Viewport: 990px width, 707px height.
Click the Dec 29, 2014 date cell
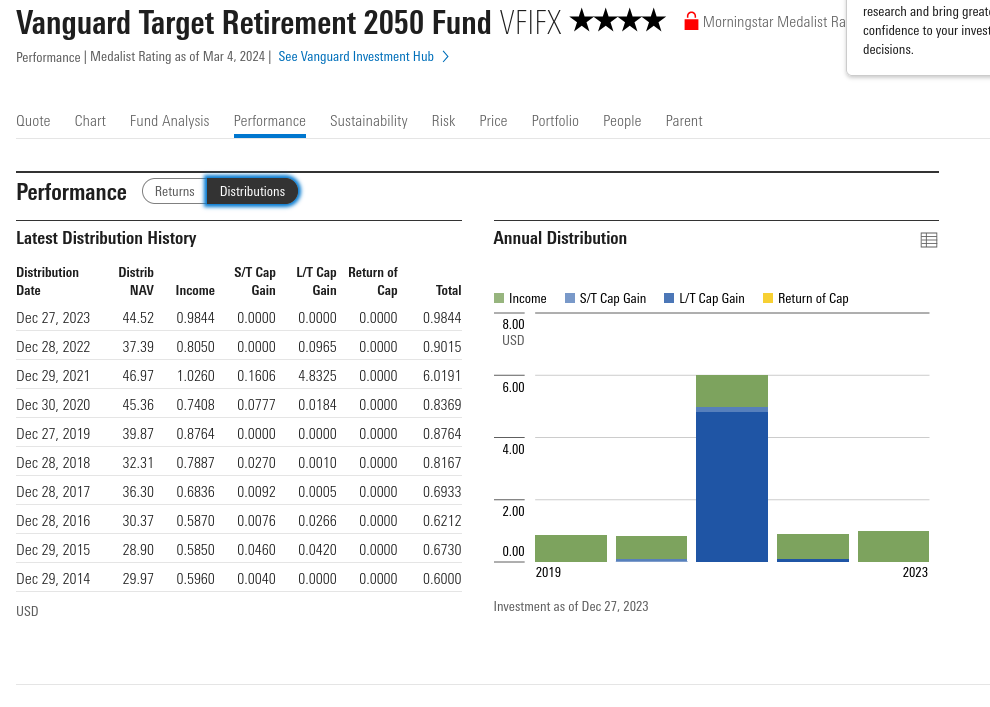coord(53,579)
